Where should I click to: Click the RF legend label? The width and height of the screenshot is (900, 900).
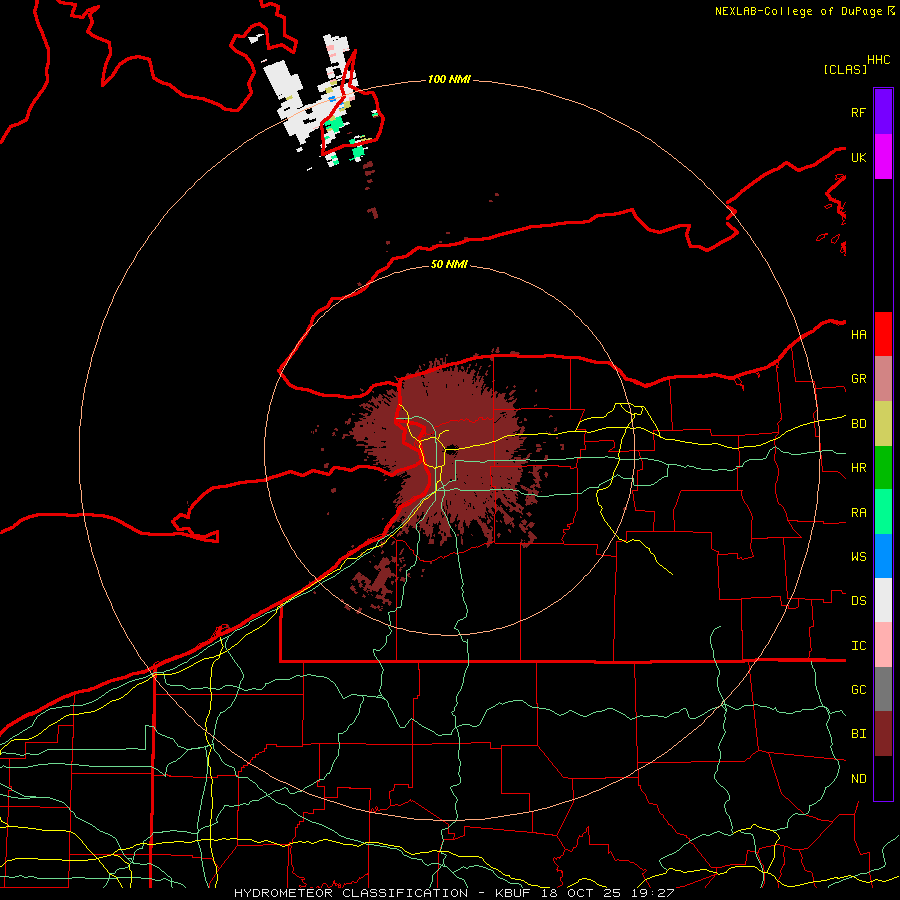point(858,112)
